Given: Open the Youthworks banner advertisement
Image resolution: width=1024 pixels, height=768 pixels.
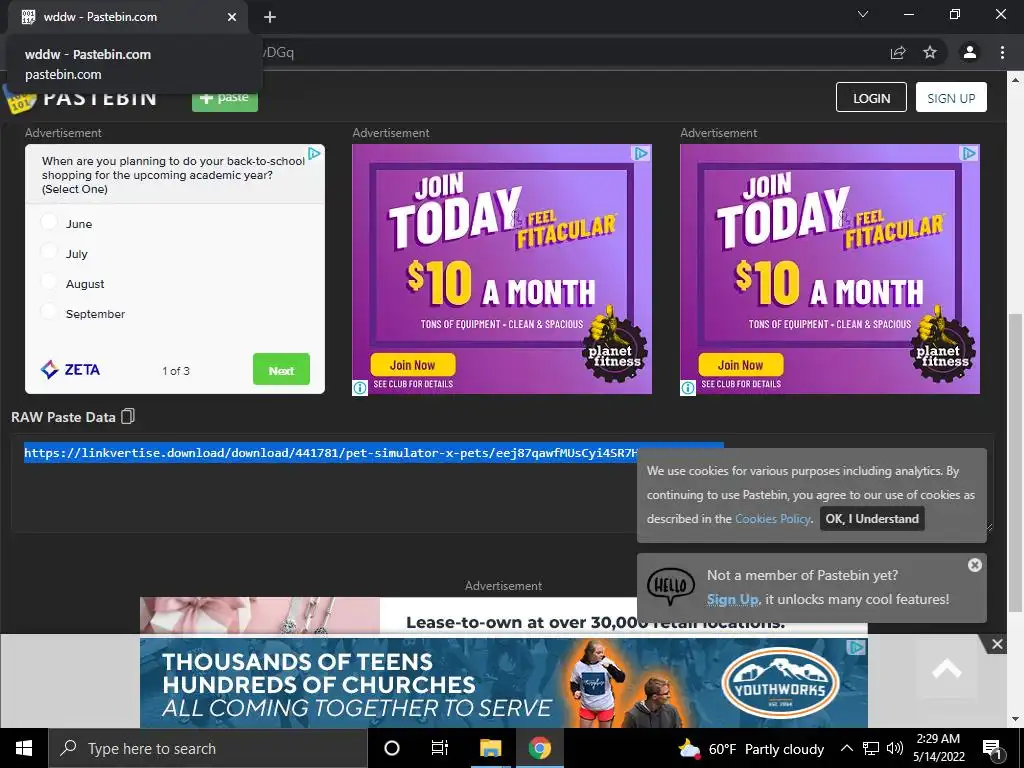Looking at the screenshot, I should pos(504,682).
